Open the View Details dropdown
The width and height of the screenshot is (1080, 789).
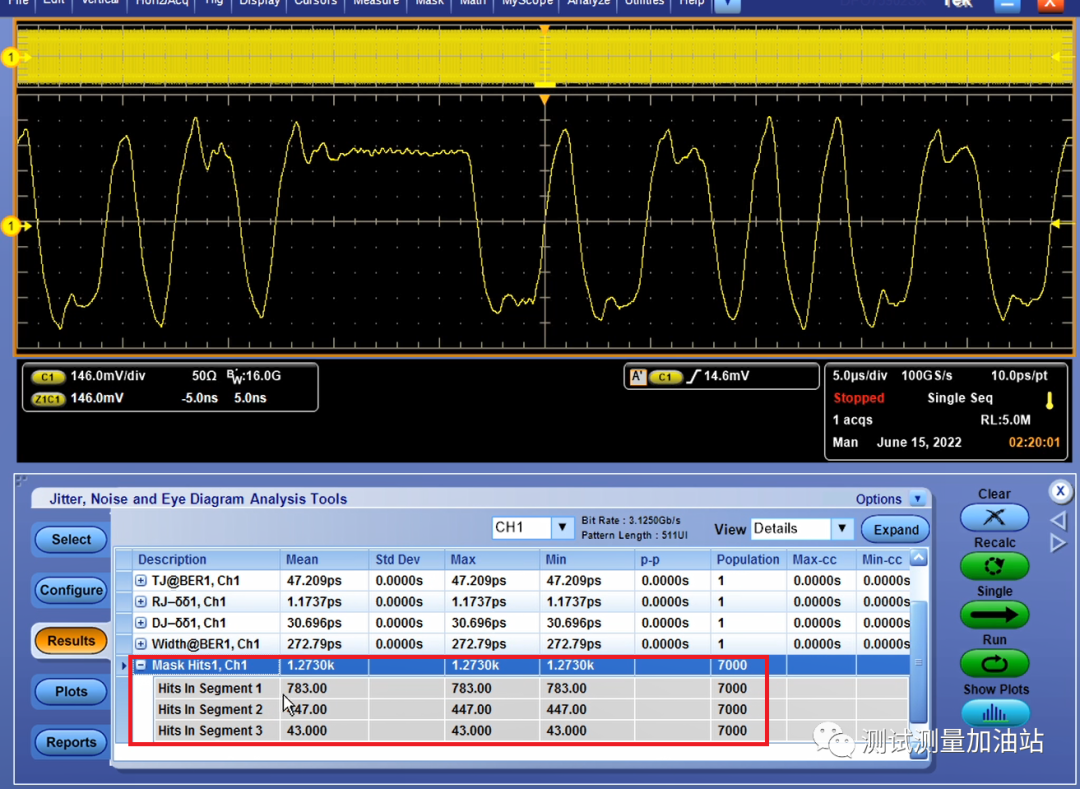coord(841,529)
